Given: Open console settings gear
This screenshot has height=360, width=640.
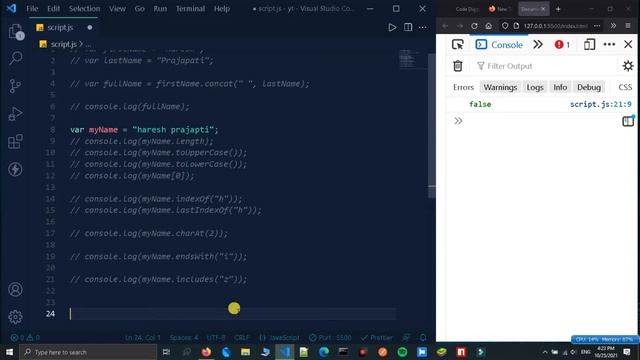Looking at the screenshot, I should 628,66.
